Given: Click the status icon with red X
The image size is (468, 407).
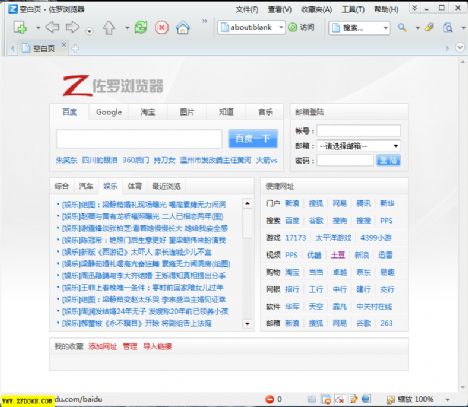Looking at the screenshot, I should [x=339, y=399].
